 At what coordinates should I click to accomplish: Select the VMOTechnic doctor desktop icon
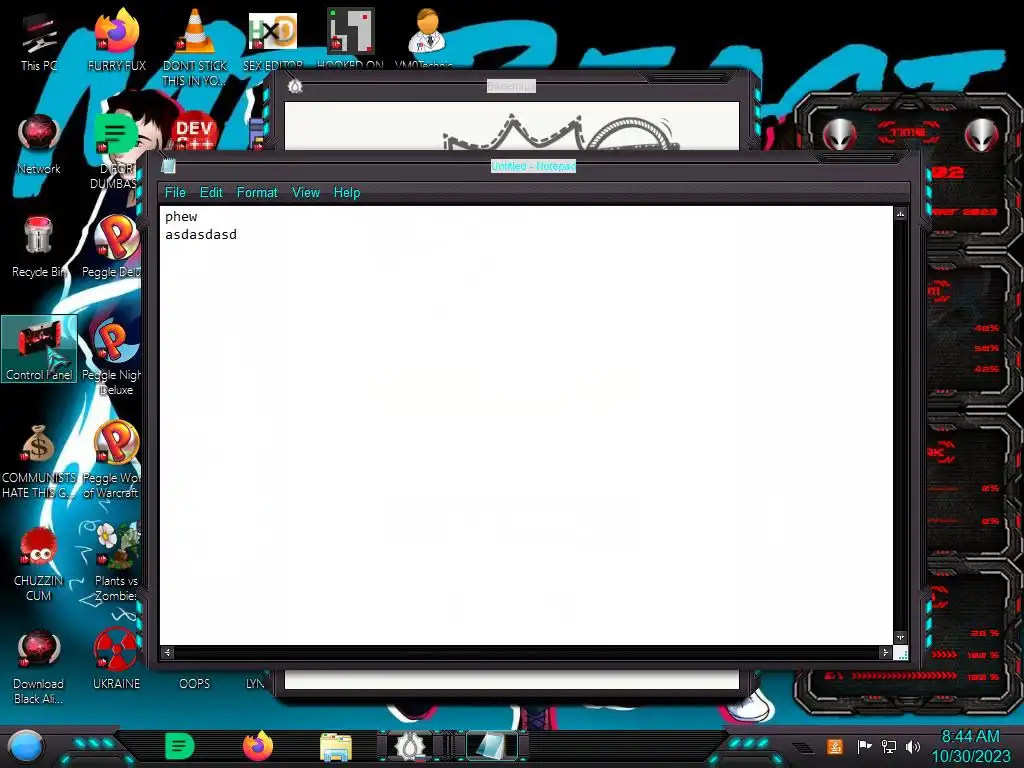coord(426,38)
